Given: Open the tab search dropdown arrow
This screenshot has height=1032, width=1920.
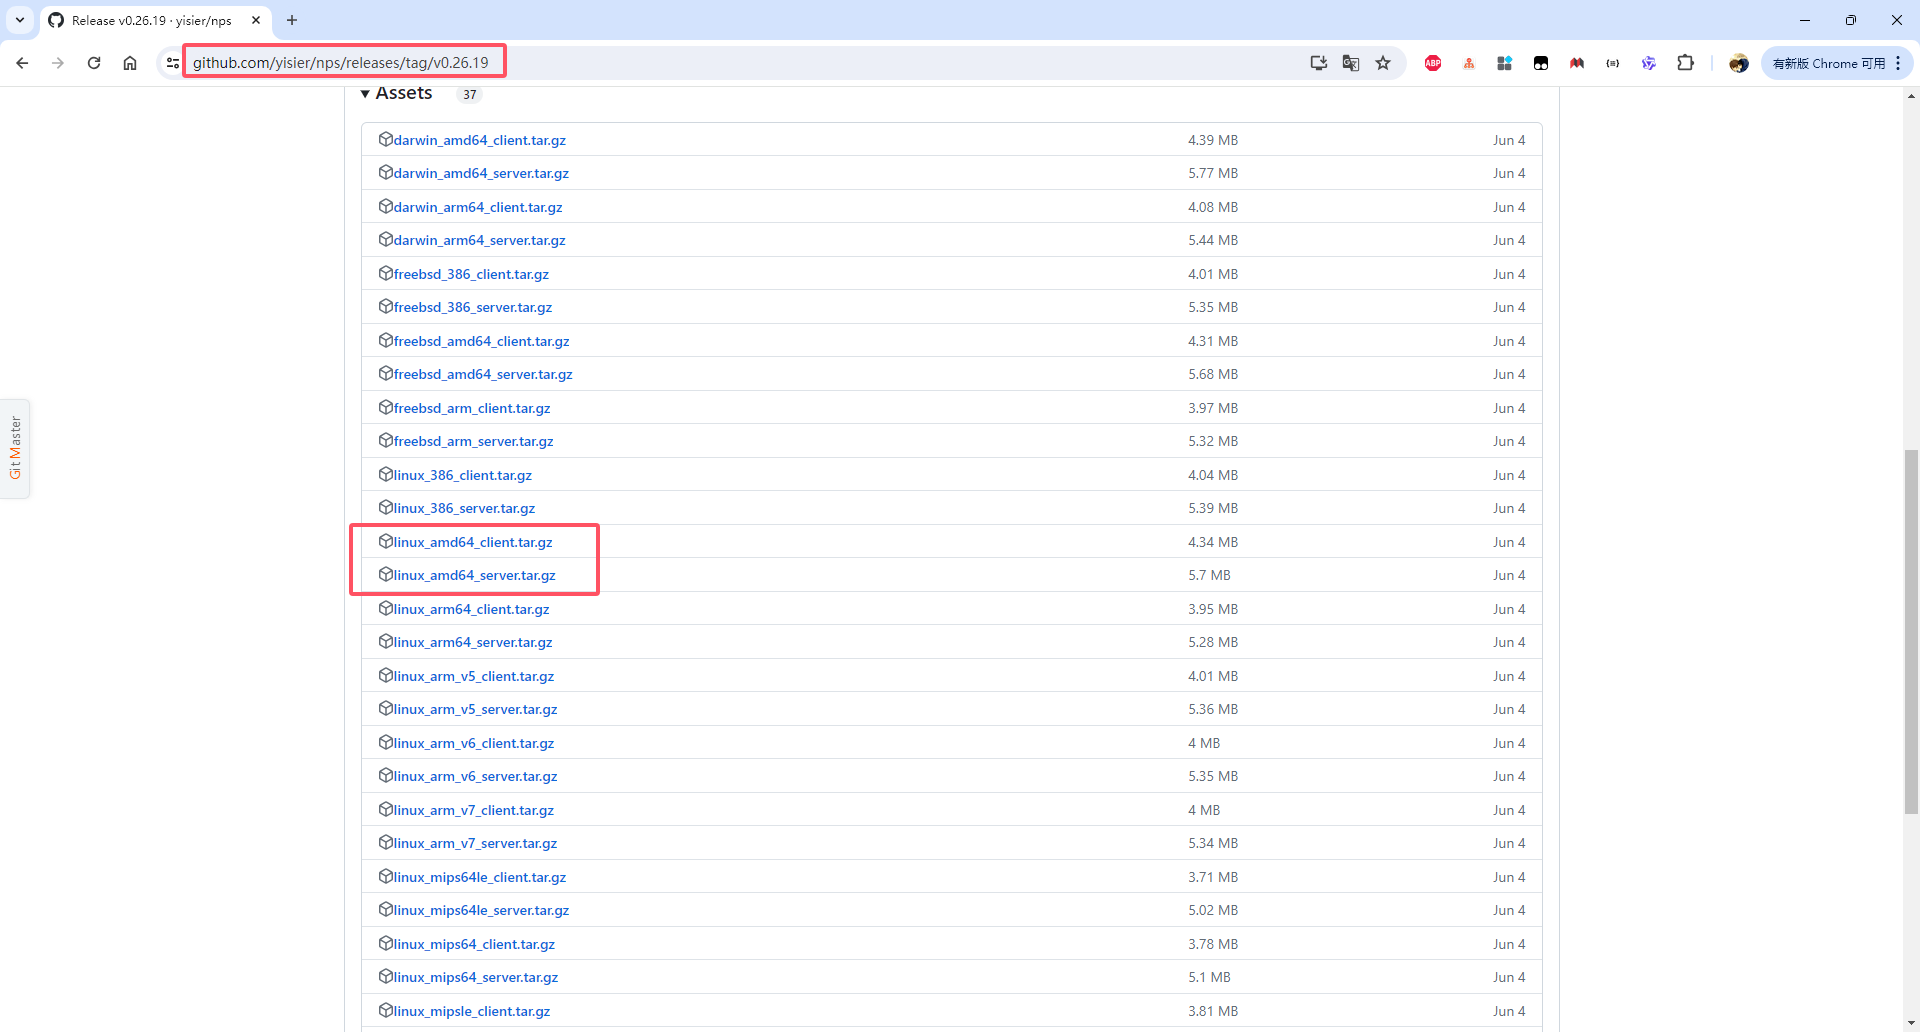Looking at the screenshot, I should [20, 20].
